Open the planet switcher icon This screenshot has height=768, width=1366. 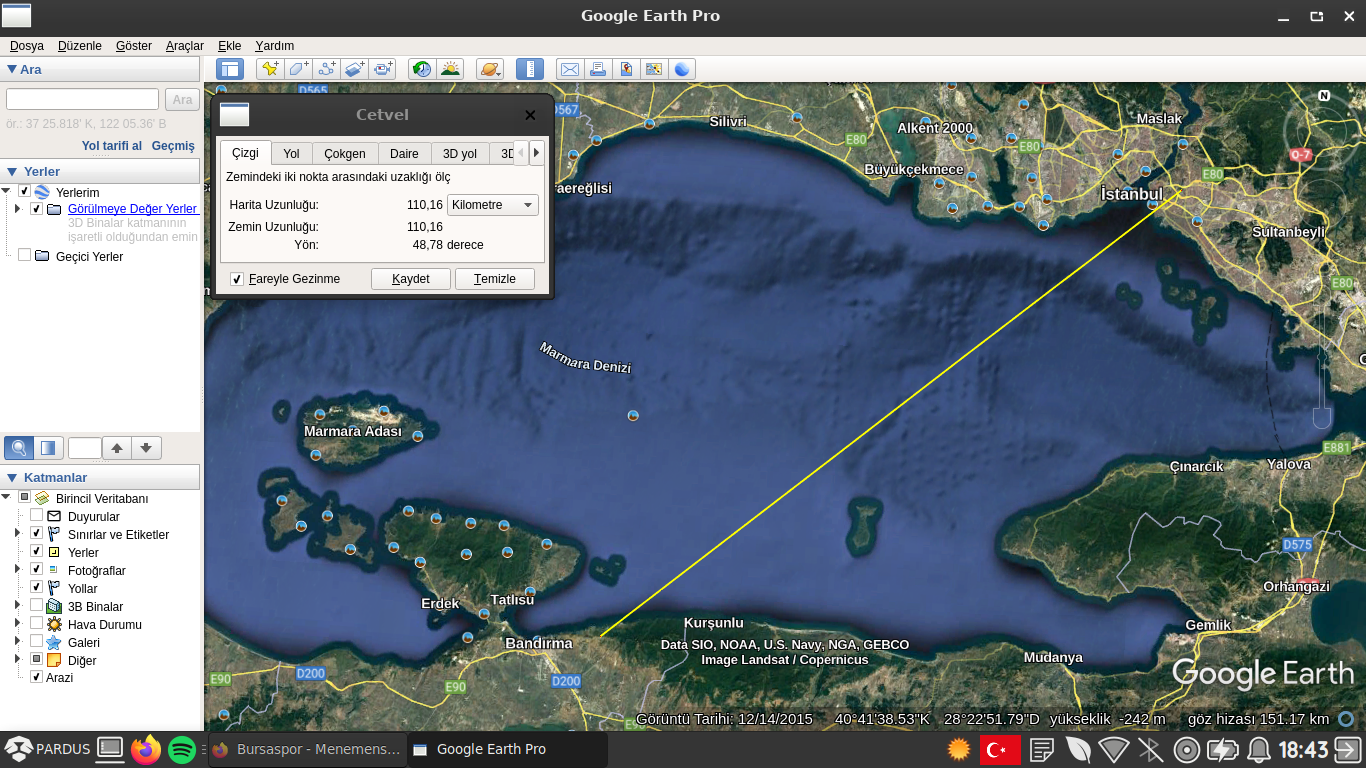pos(490,69)
